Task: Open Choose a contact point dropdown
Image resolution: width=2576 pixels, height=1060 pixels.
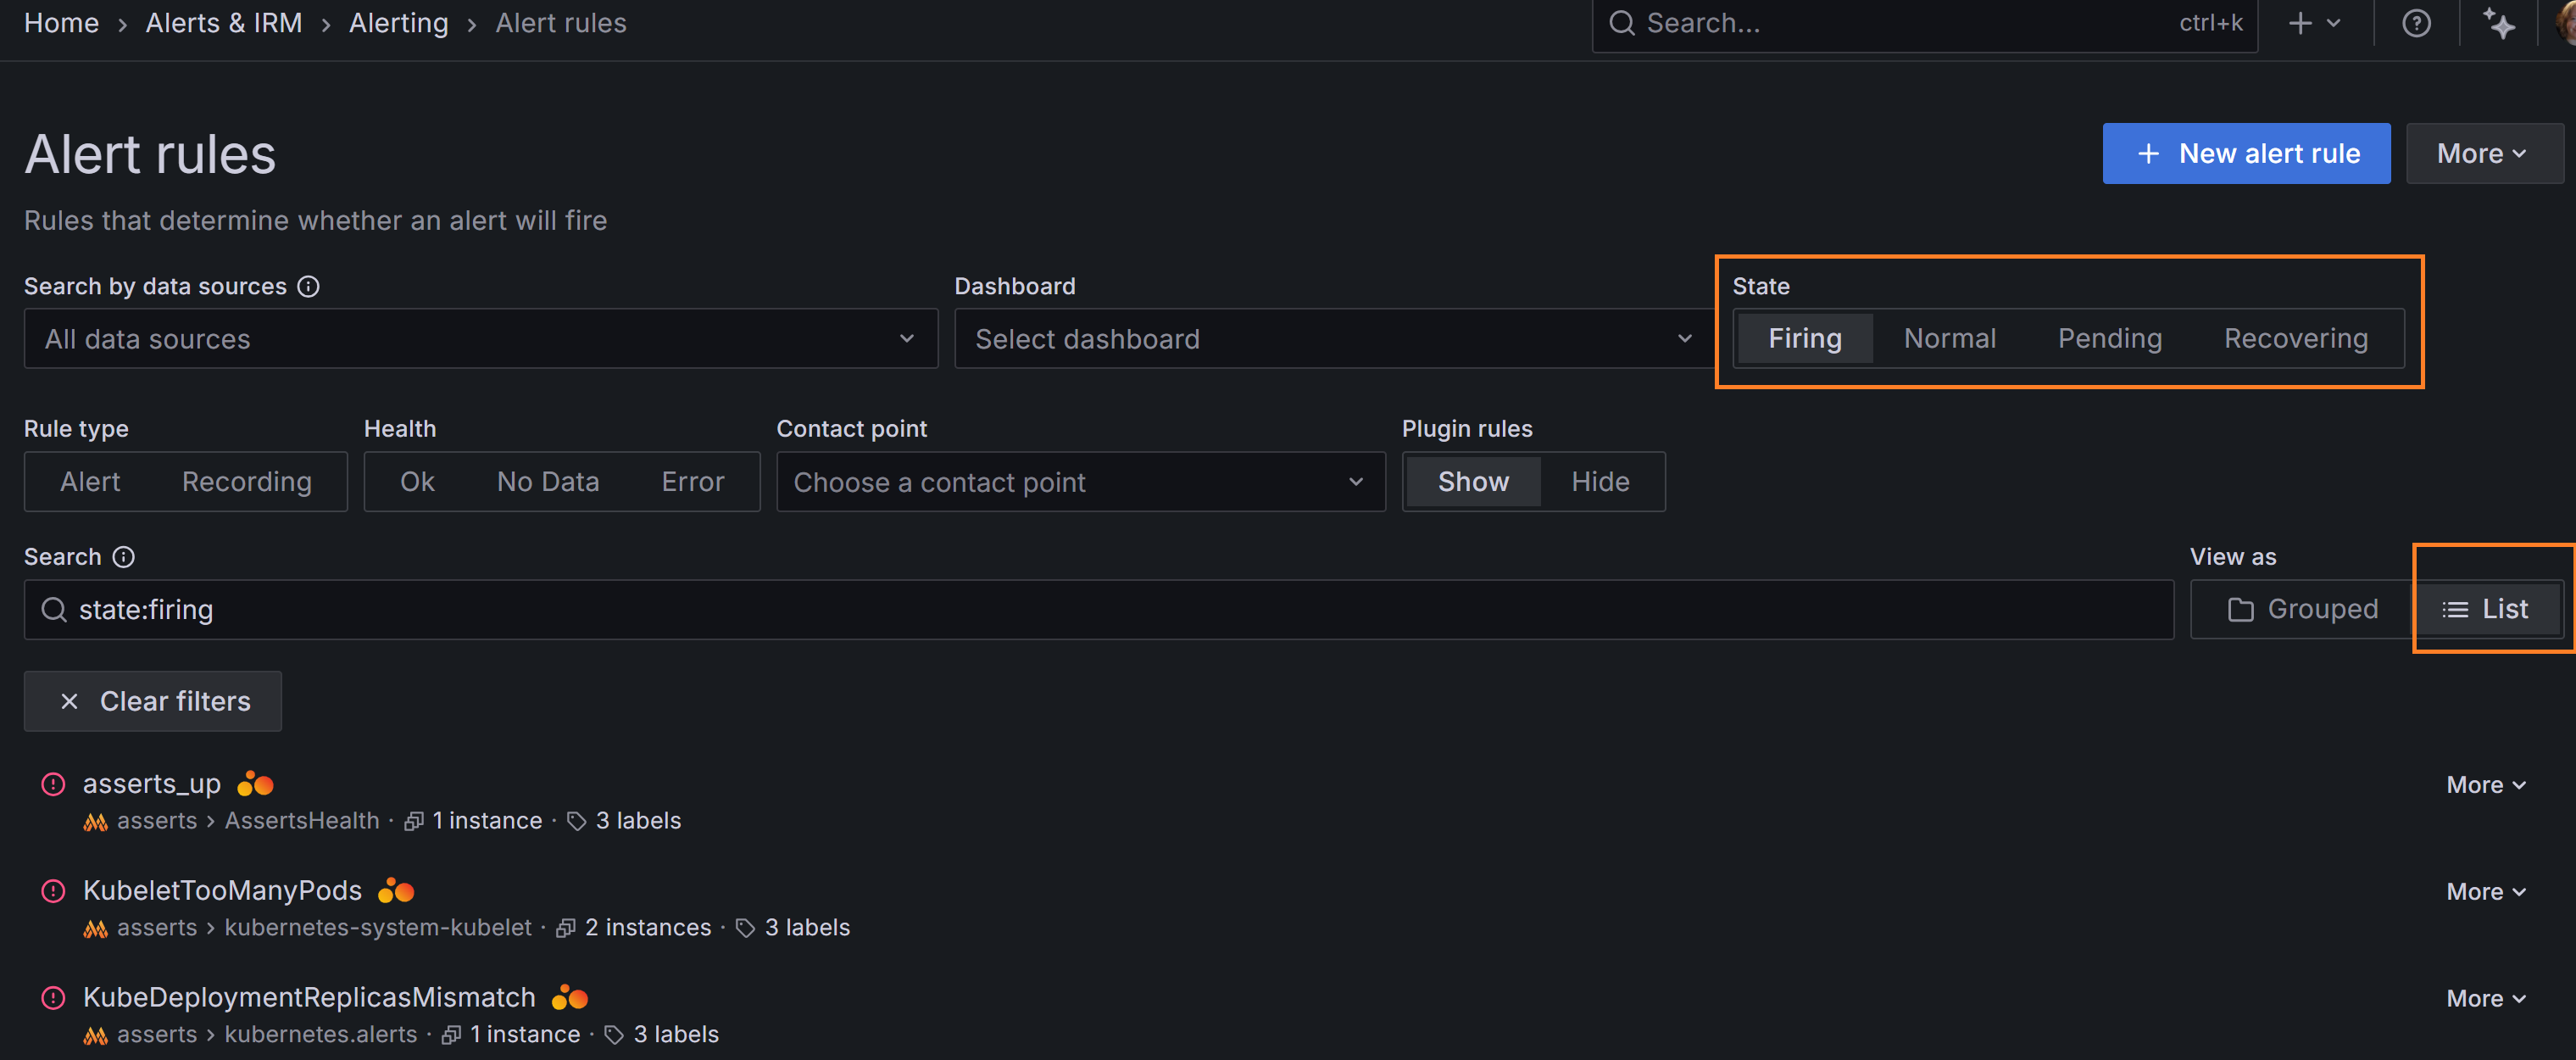Action: [x=1080, y=482]
